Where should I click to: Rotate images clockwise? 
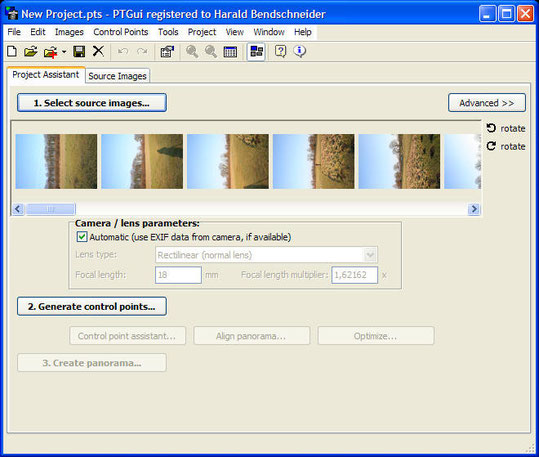506,146
